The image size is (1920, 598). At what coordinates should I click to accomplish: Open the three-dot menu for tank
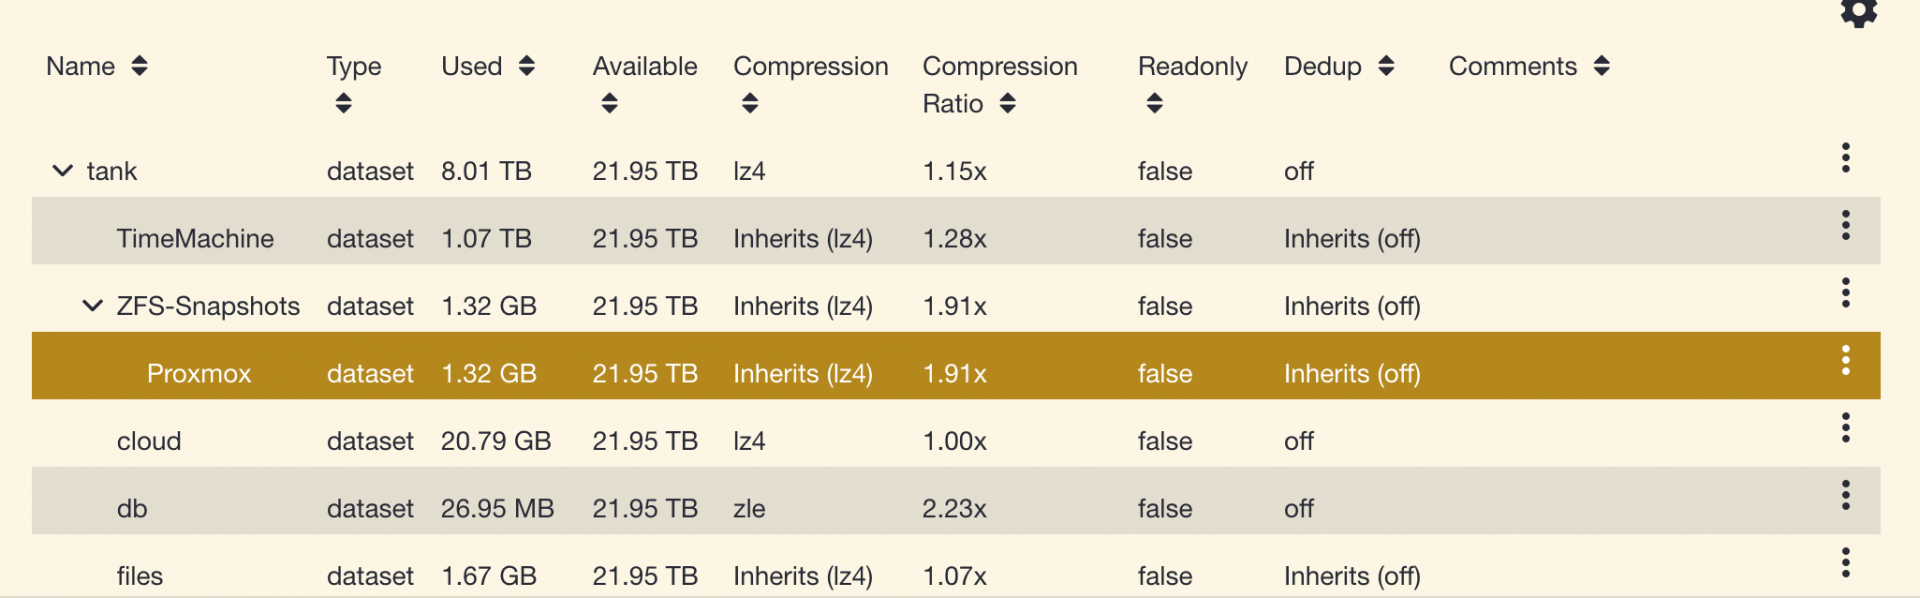coord(1845,158)
